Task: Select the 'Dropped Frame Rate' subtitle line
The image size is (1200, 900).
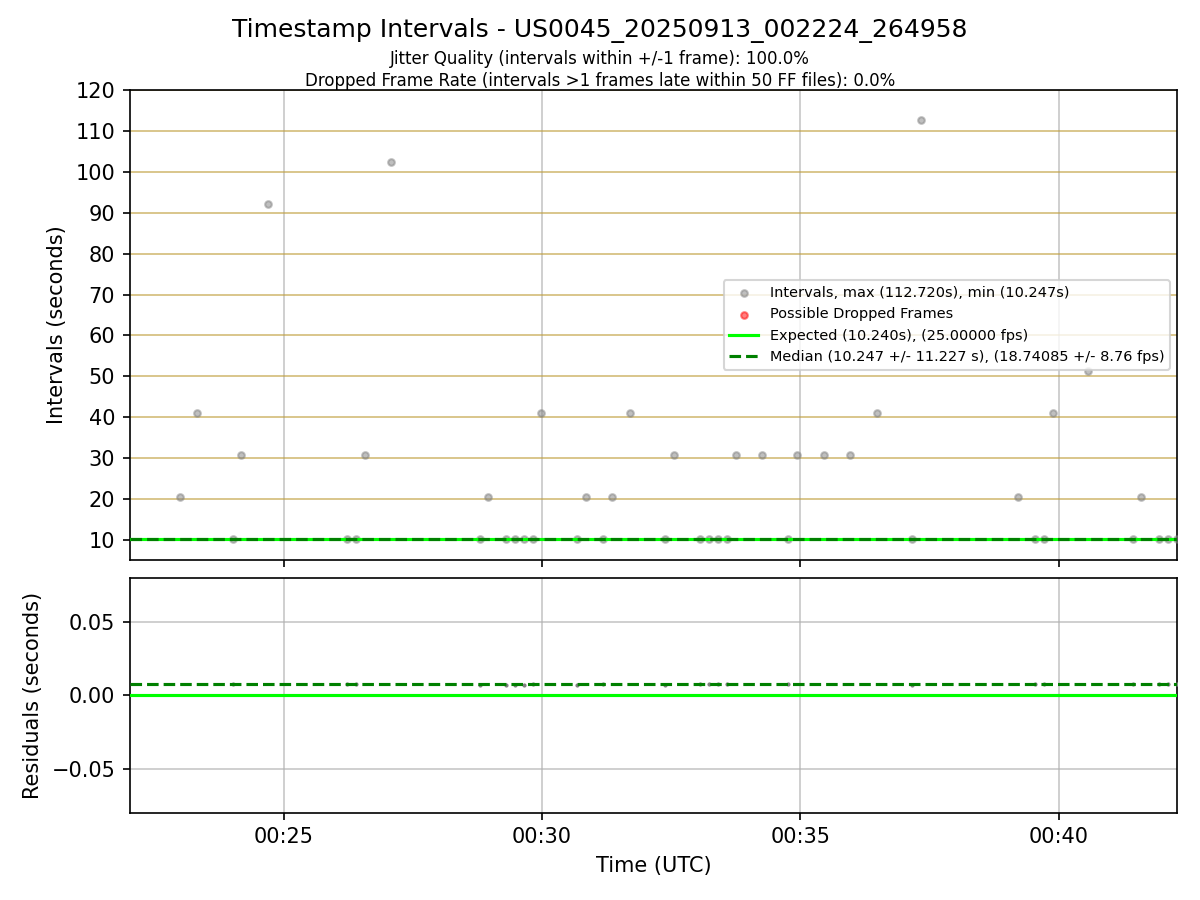Action: coord(599,80)
